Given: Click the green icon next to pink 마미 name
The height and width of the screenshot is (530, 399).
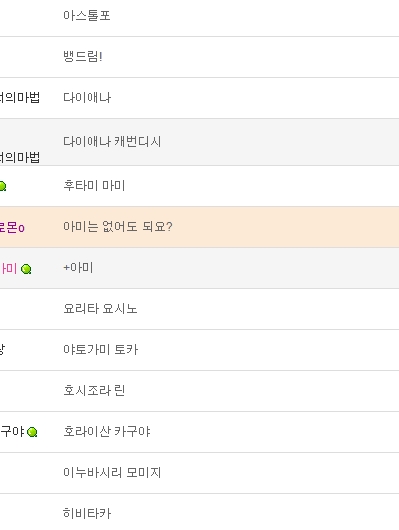Looking at the screenshot, I should (x=26, y=269).
